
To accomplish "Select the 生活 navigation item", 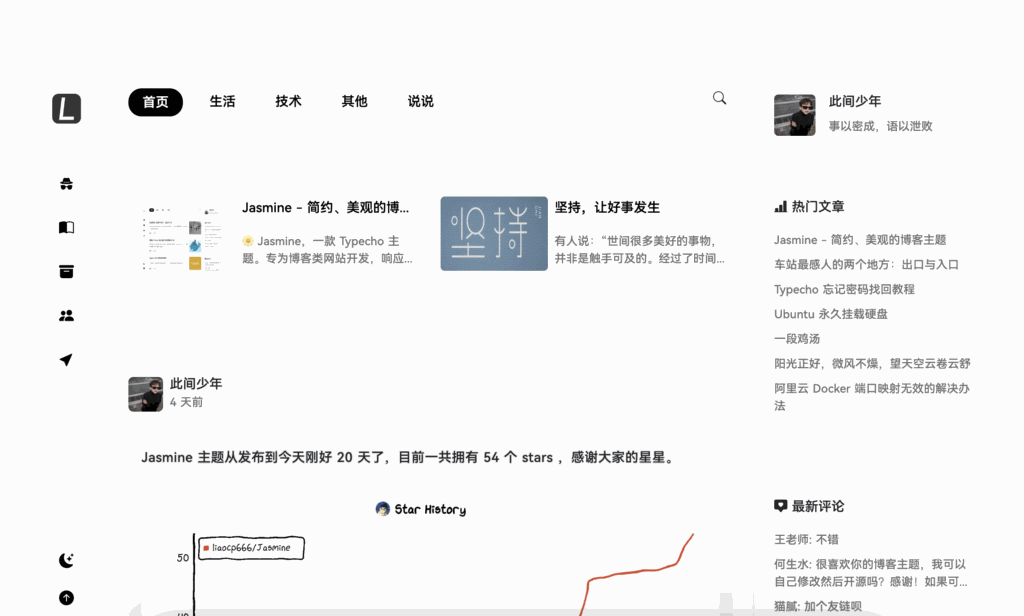I will point(222,101).
